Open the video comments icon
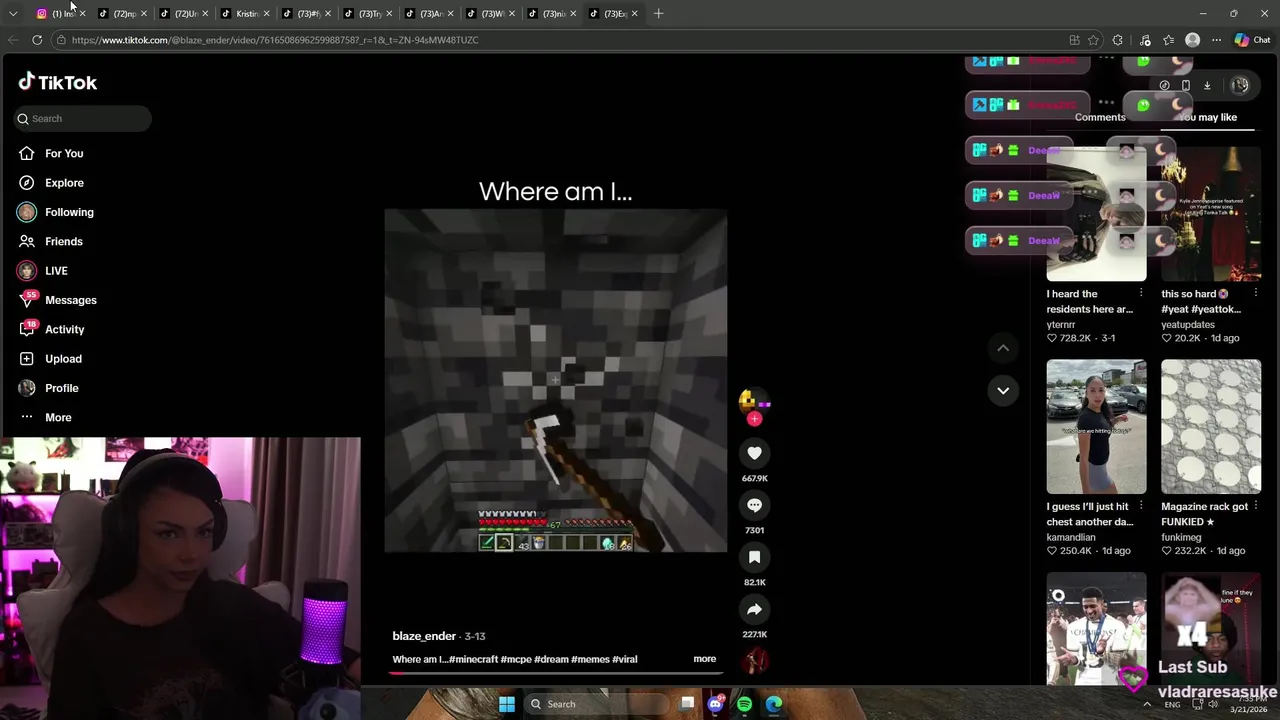 pyautogui.click(x=754, y=505)
